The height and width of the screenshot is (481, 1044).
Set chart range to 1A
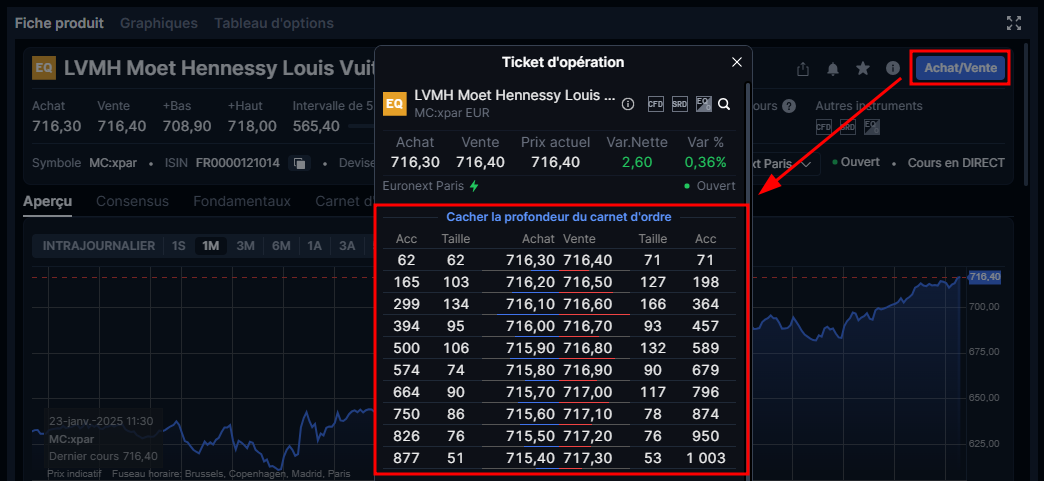[314, 246]
